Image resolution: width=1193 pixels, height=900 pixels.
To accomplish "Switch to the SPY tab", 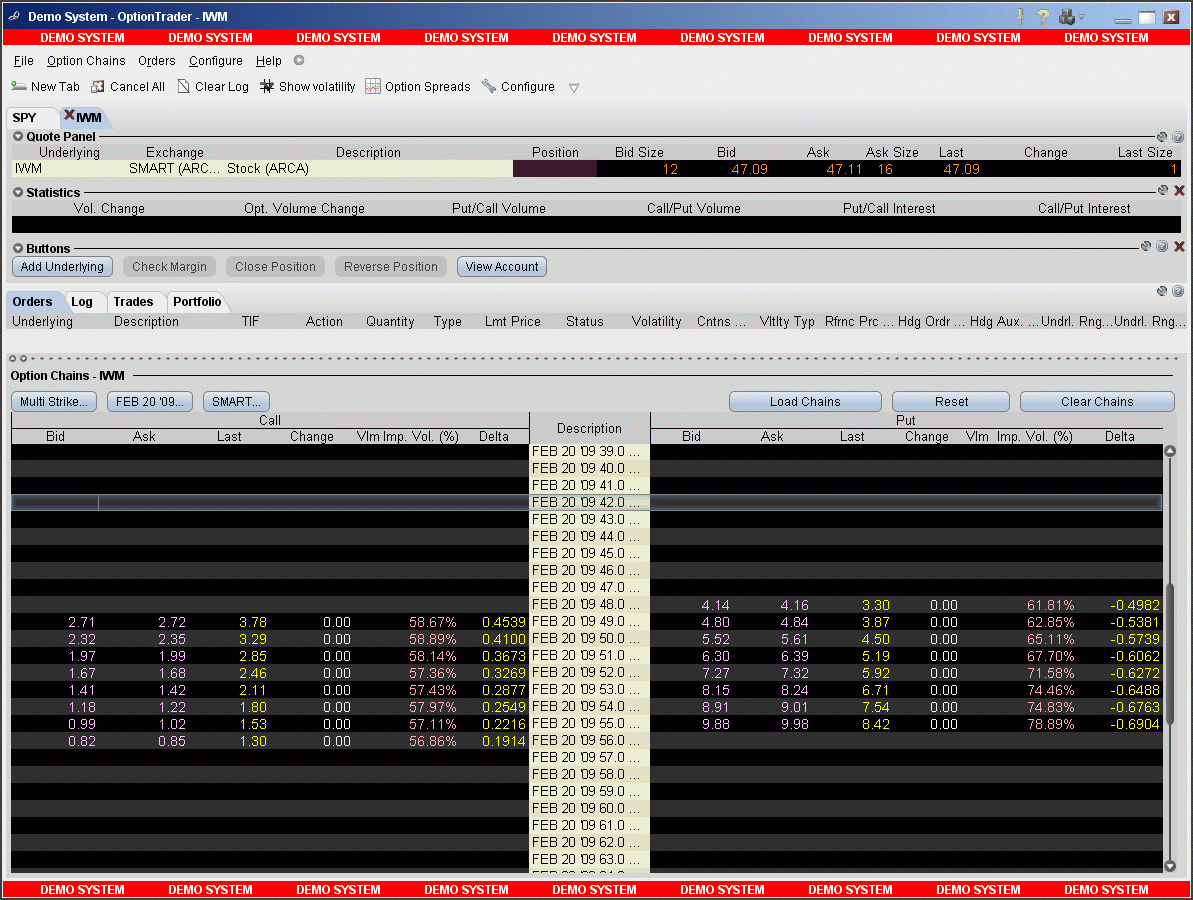I will pyautogui.click(x=24, y=117).
